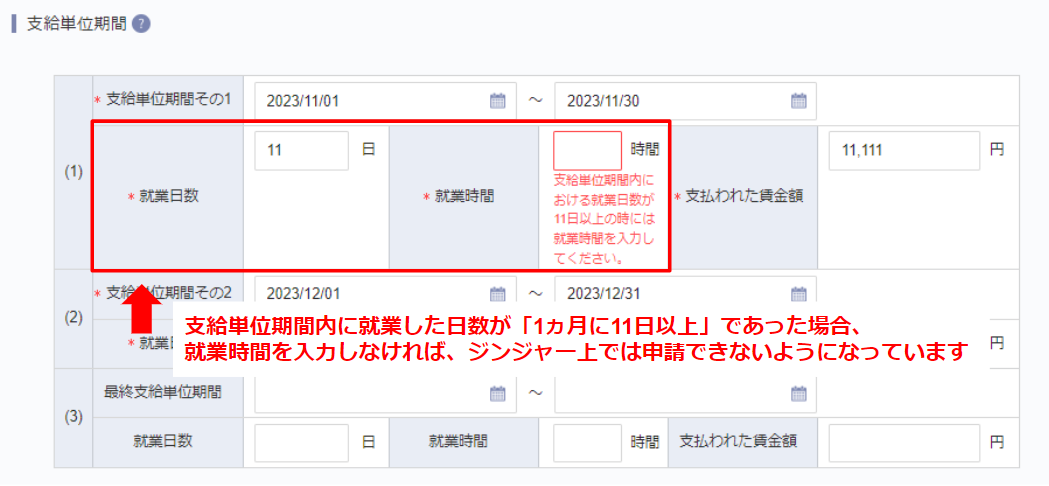Click the 支払われた賃金額 field showing 11,111
1049x486 pixels.
[x=903, y=151]
